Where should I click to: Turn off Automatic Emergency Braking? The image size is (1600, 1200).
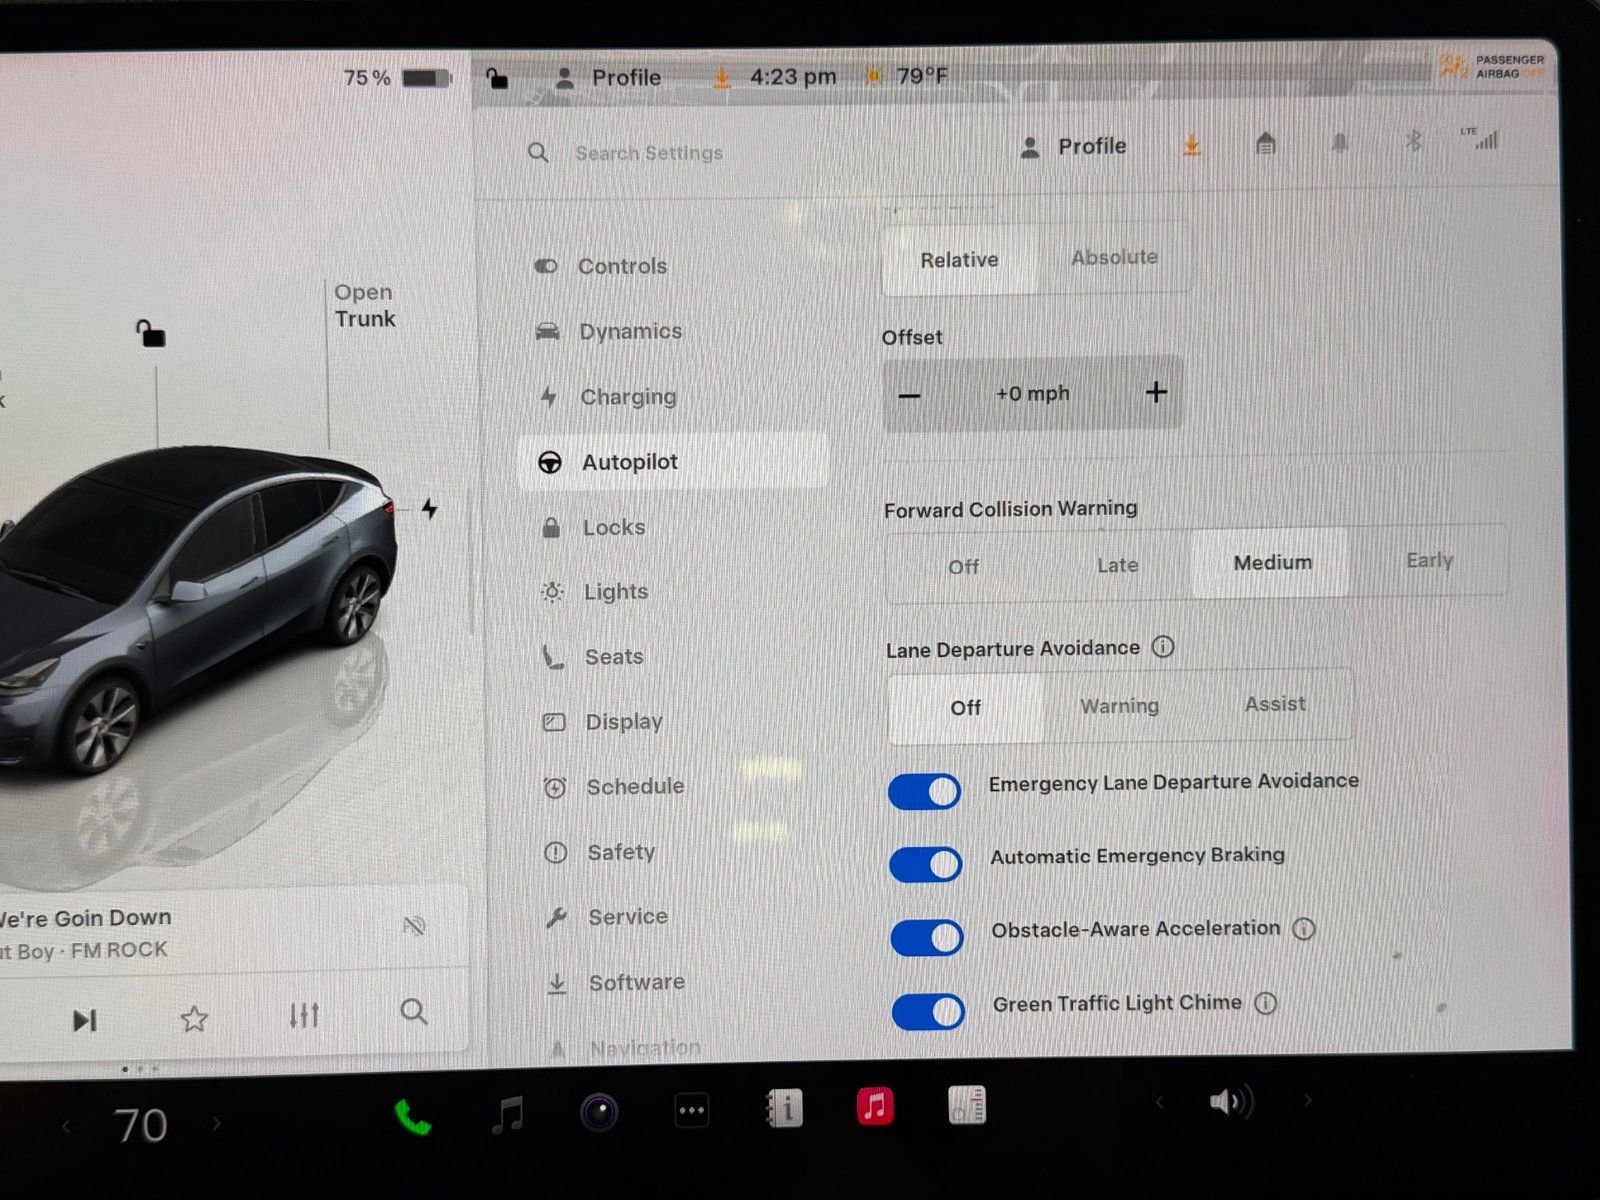tap(926, 864)
